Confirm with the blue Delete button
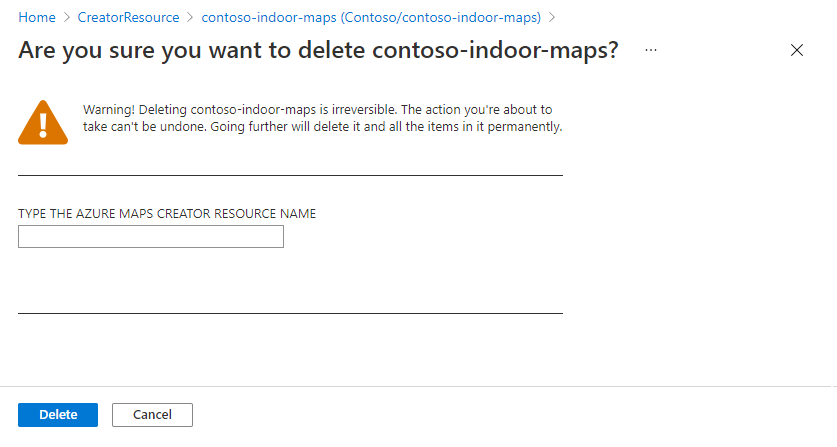 pyautogui.click(x=58, y=415)
